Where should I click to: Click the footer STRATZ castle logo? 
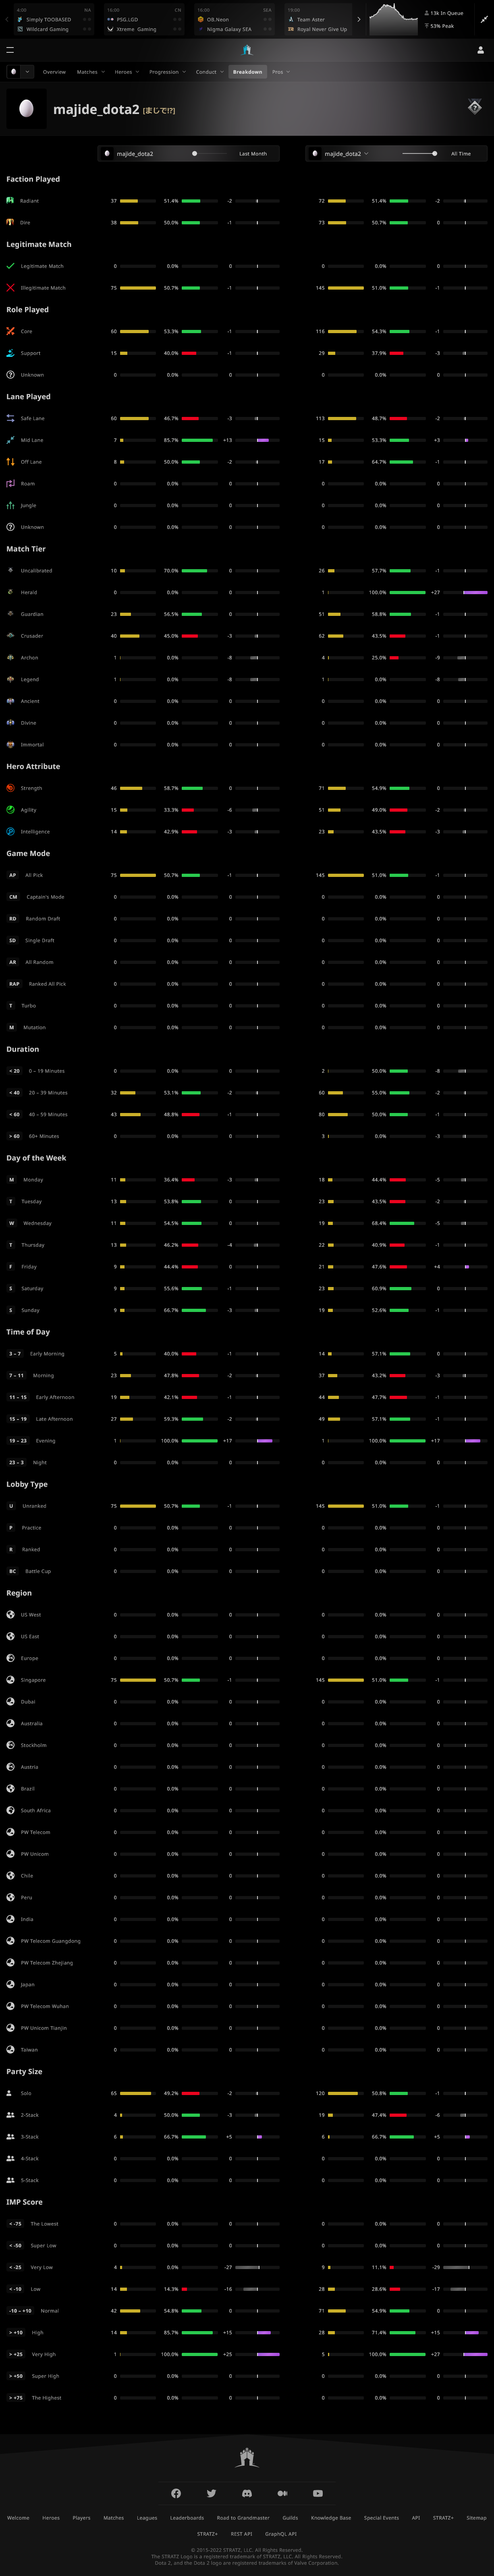pos(247,2457)
